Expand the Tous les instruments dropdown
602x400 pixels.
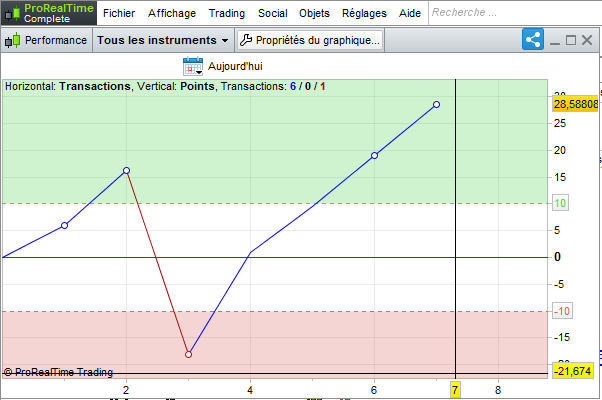click(x=163, y=40)
